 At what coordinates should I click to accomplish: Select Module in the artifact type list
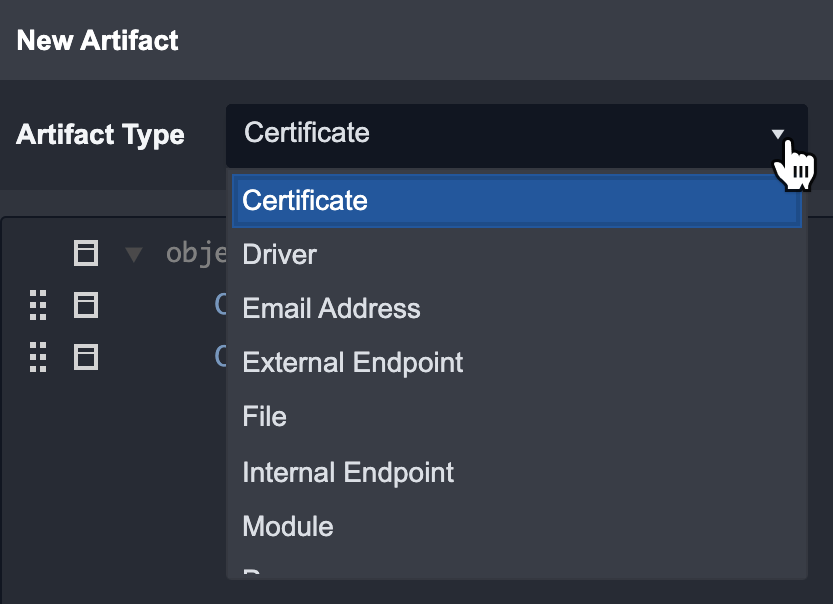tap(288, 526)
